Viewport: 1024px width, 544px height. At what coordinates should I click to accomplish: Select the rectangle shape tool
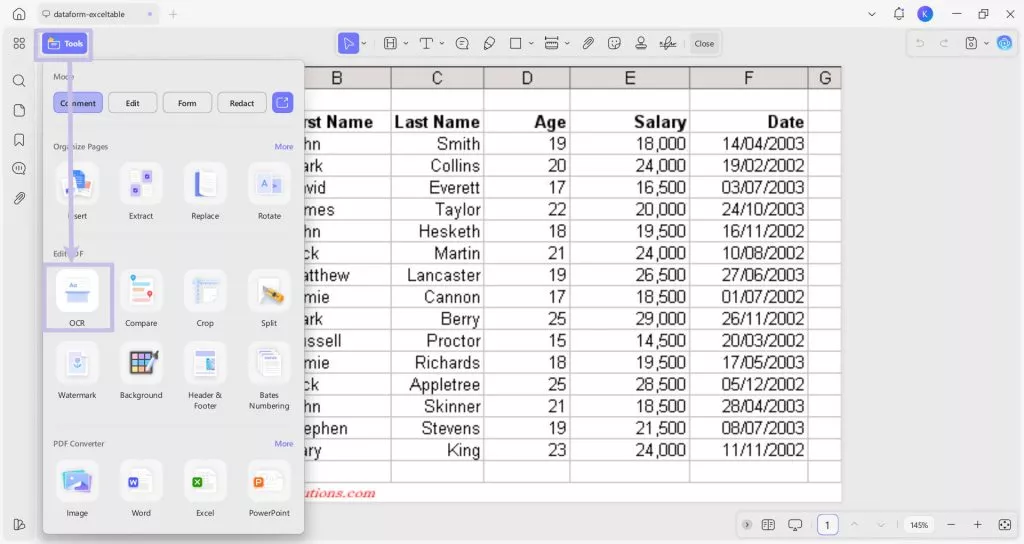coord(516,44)
